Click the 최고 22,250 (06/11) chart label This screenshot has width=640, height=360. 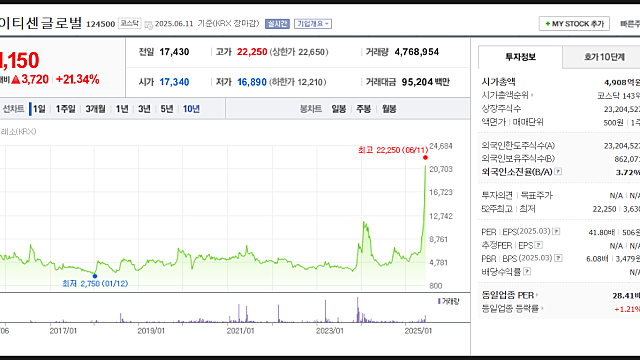pos(393,150)
